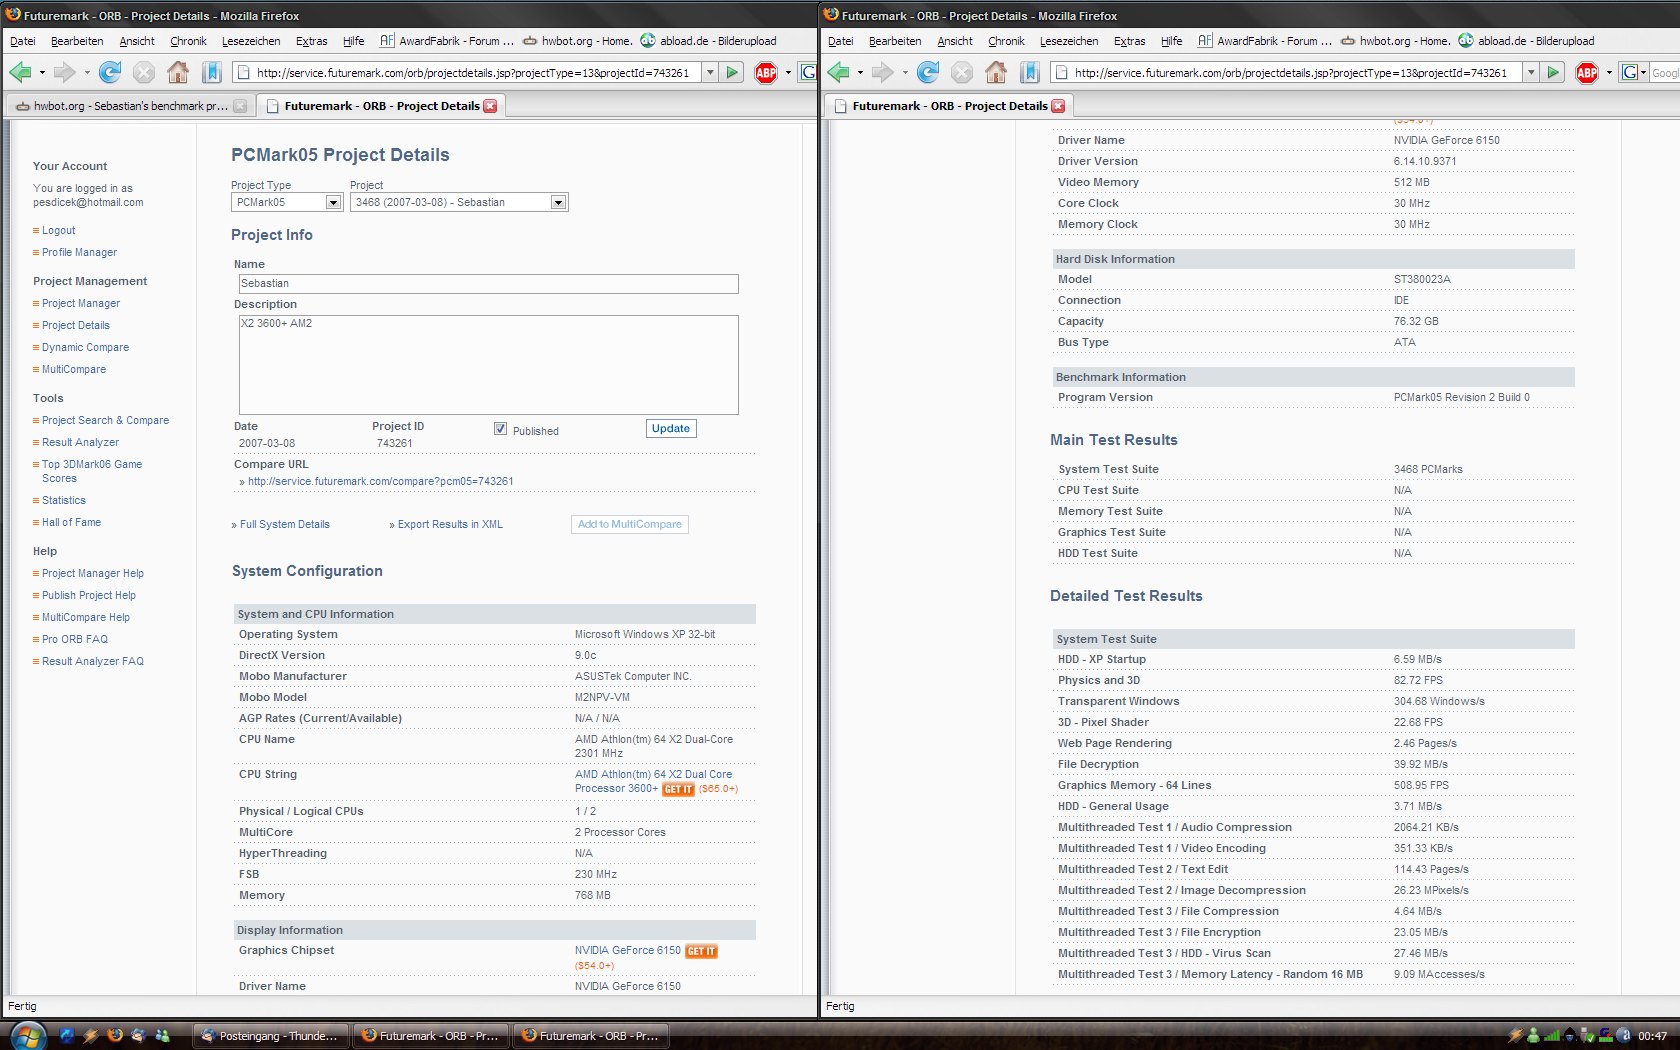The height and width of the screenshot is (1050, 1680).
Task: Open Bearbeiten menu in left window
Action: (77, 41)
